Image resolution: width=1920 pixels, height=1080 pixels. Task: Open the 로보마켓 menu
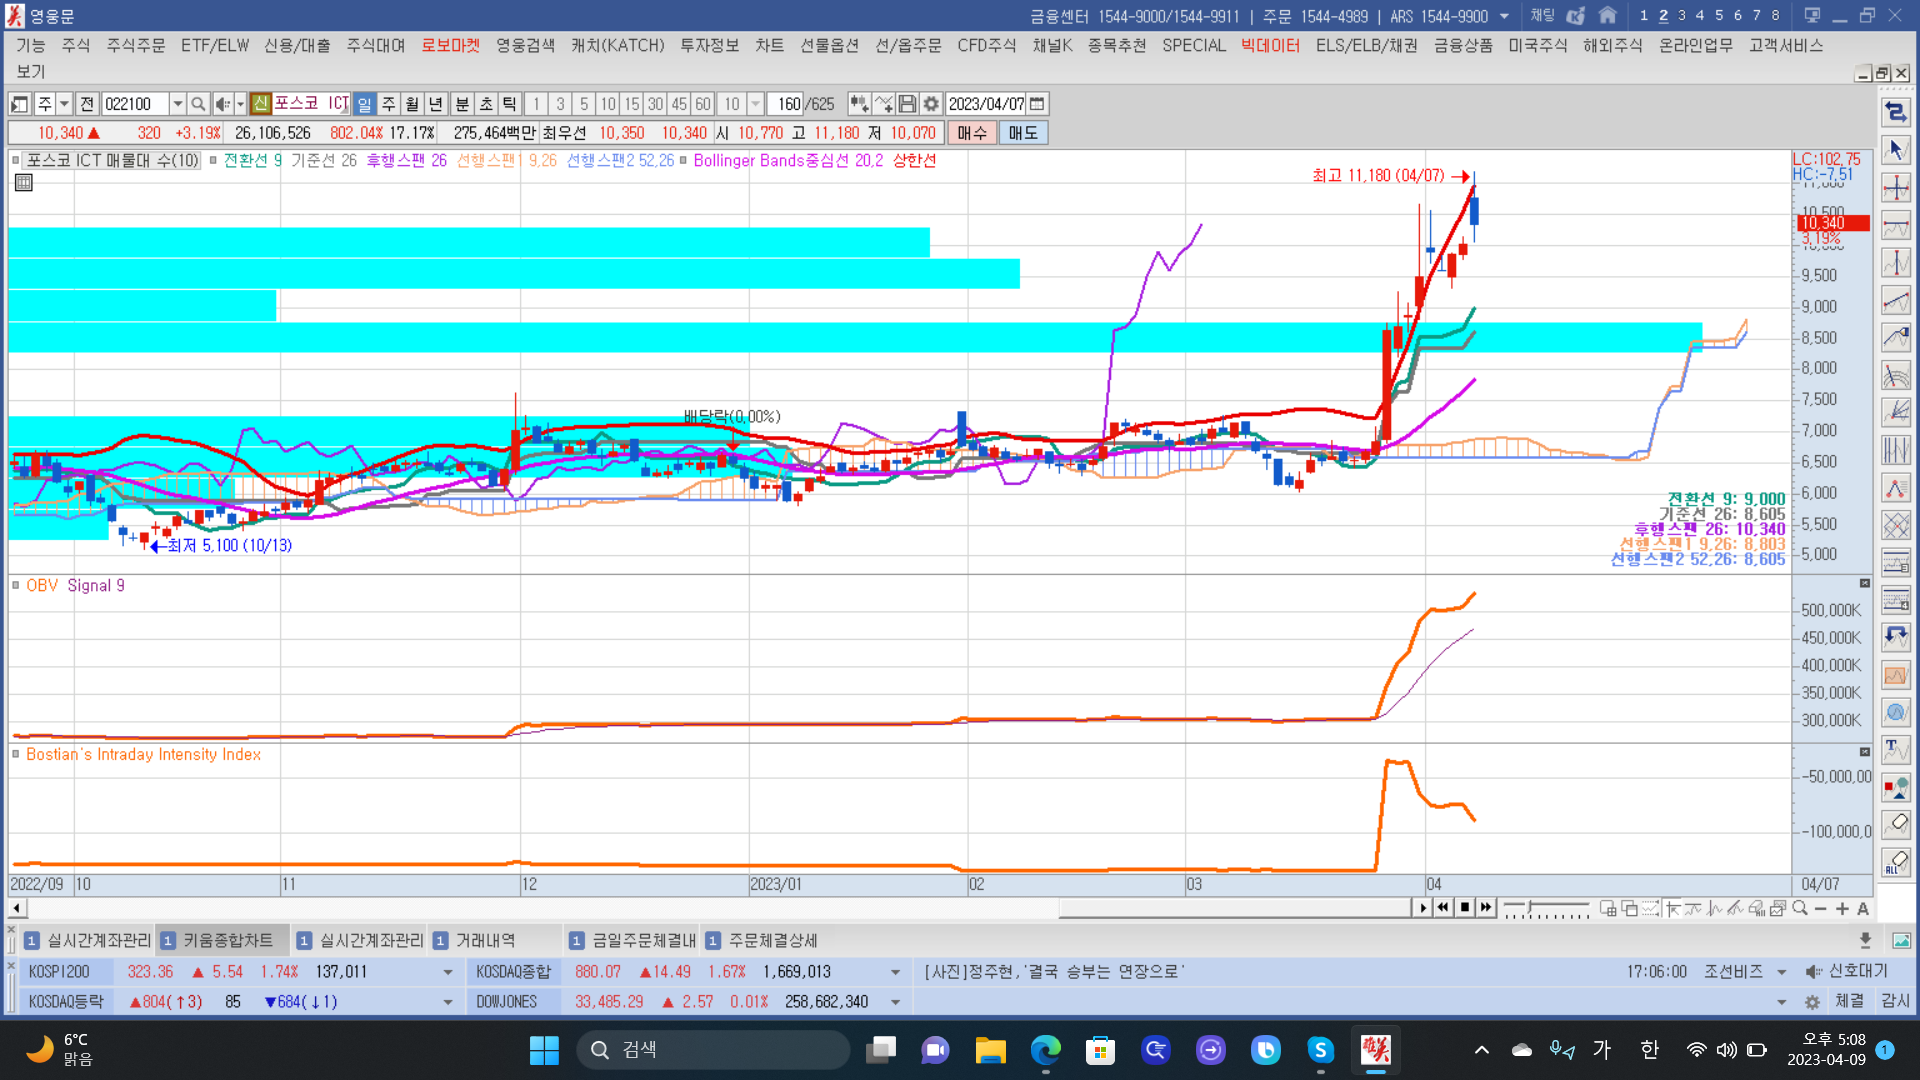450,46
